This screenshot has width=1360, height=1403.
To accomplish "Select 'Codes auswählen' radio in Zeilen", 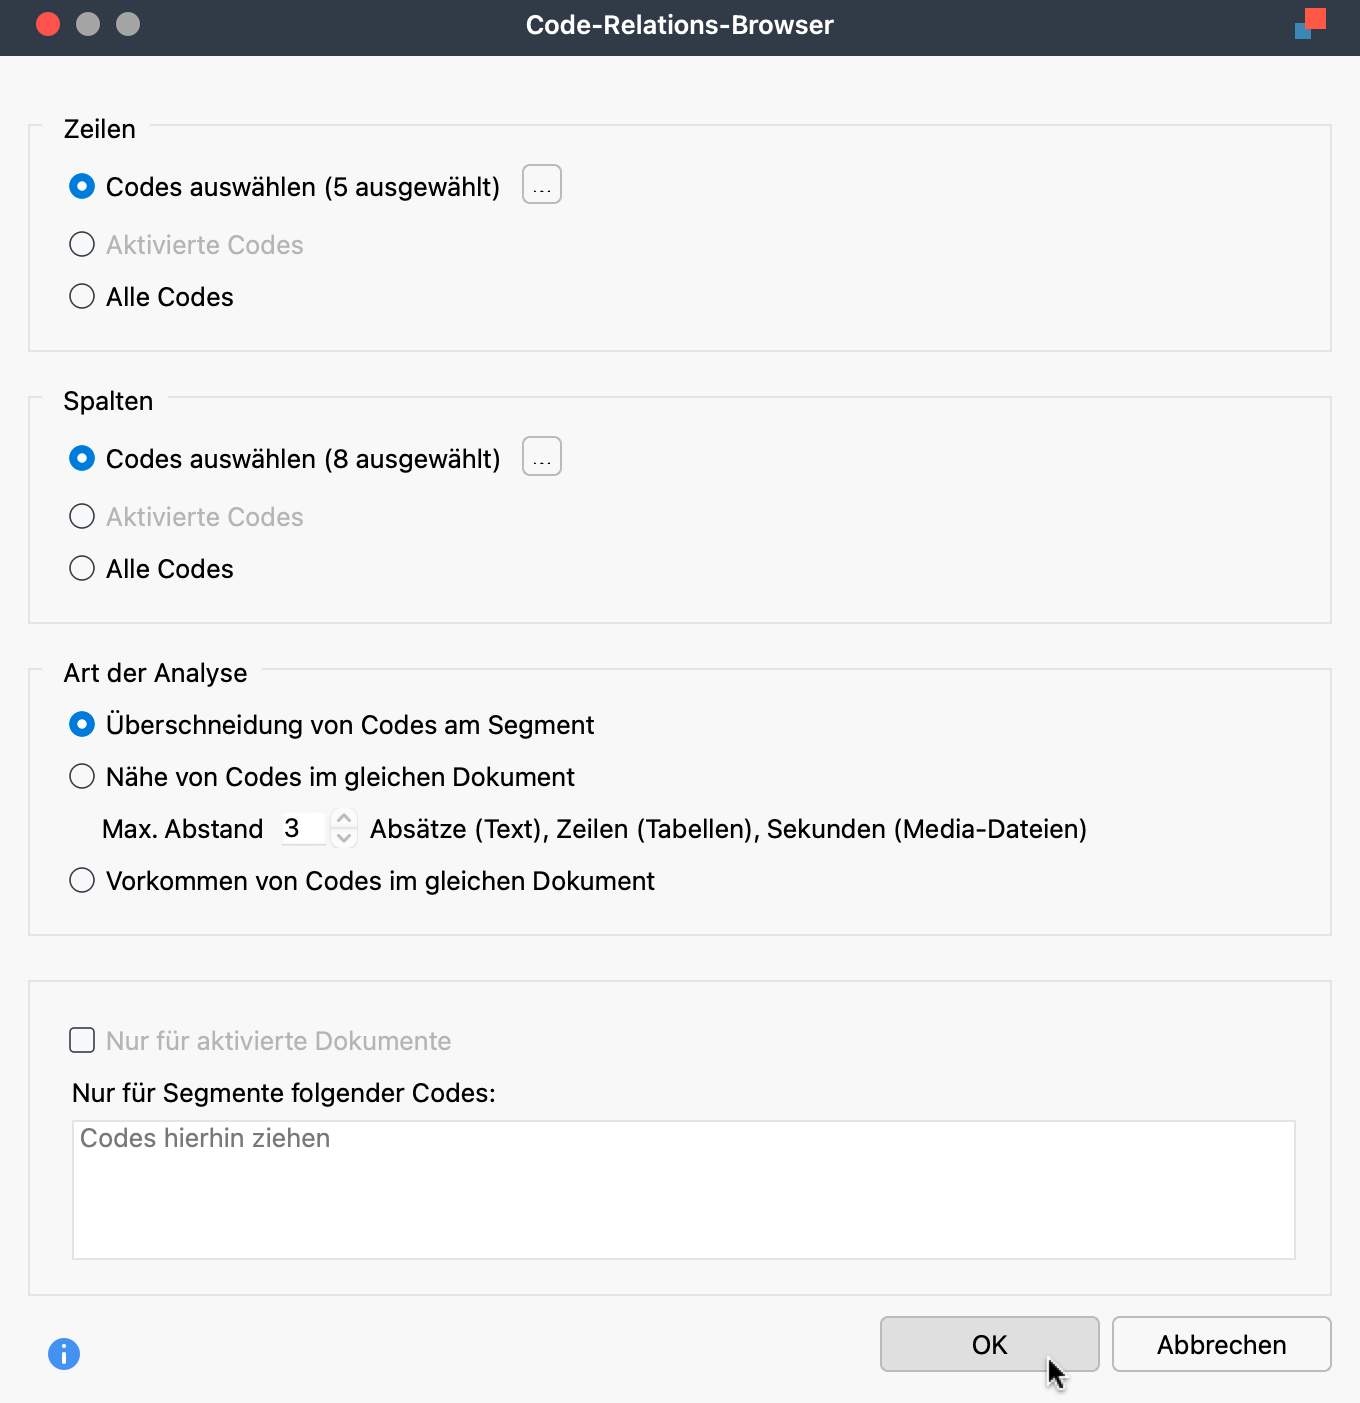I will pos(82,187).
